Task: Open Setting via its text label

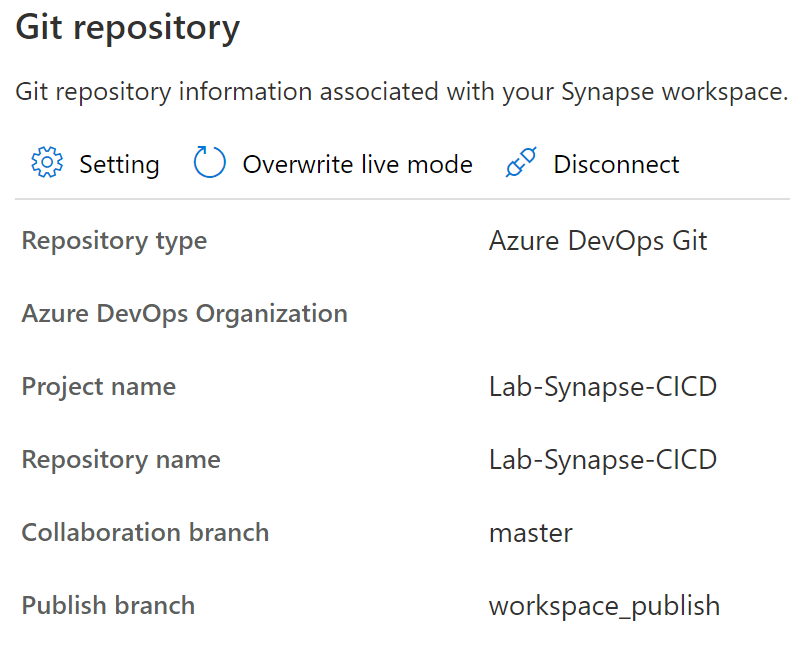Action: (x=119, y=164)
